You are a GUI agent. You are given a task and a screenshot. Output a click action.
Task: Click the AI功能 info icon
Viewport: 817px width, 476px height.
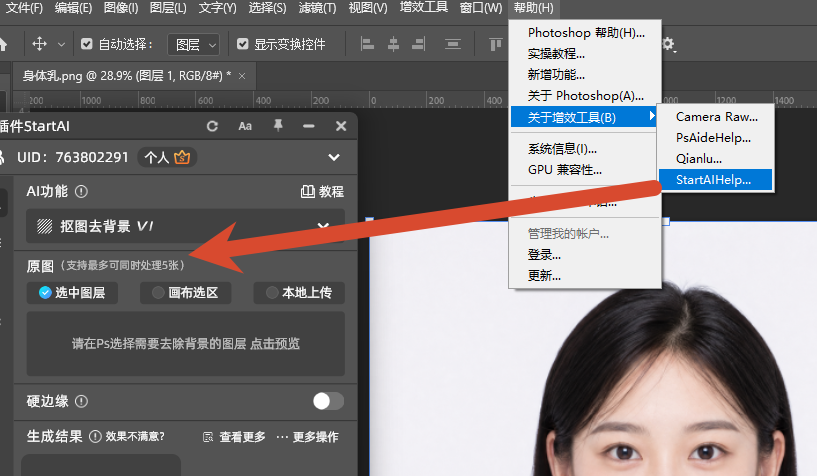[81, 192]
